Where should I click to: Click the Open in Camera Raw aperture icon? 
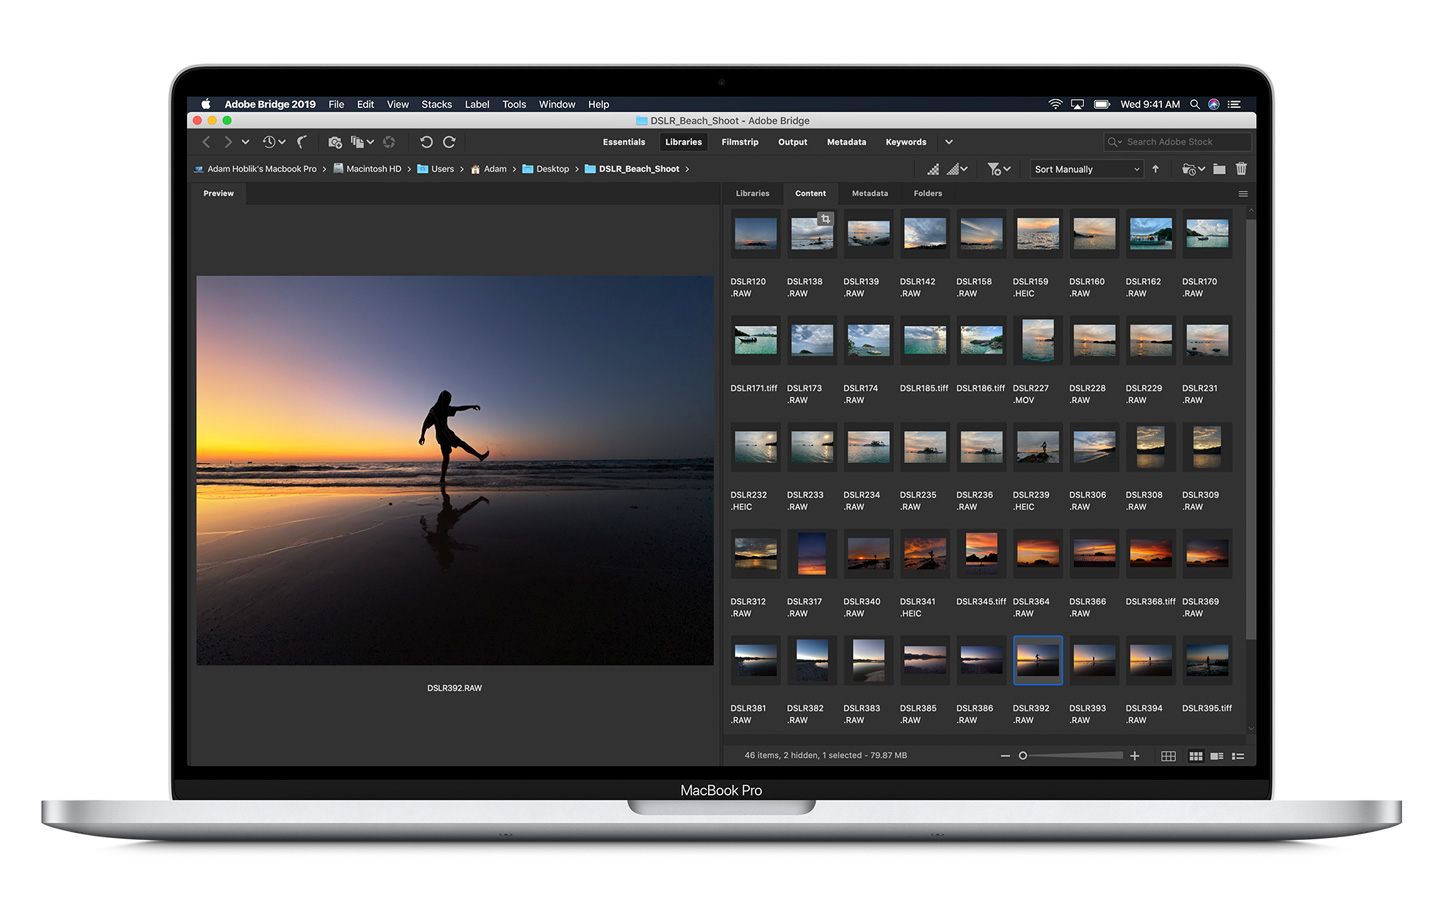(x=389, y=142)
